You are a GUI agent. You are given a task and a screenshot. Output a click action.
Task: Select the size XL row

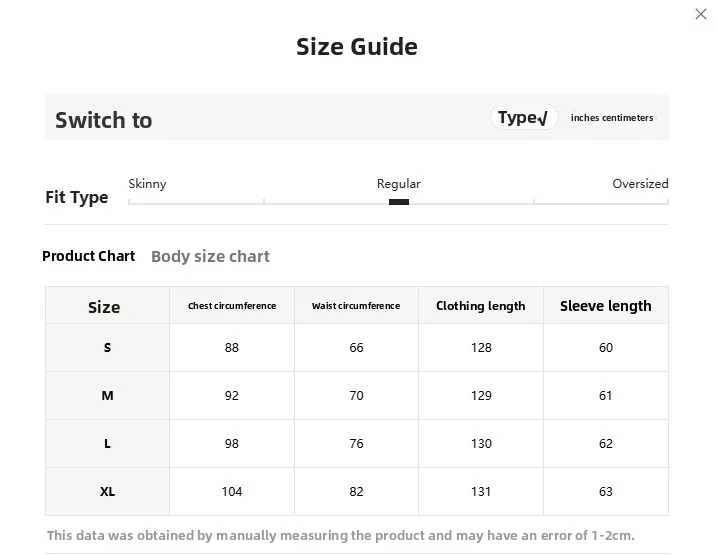pyautogui.click(x=357, y=492)
